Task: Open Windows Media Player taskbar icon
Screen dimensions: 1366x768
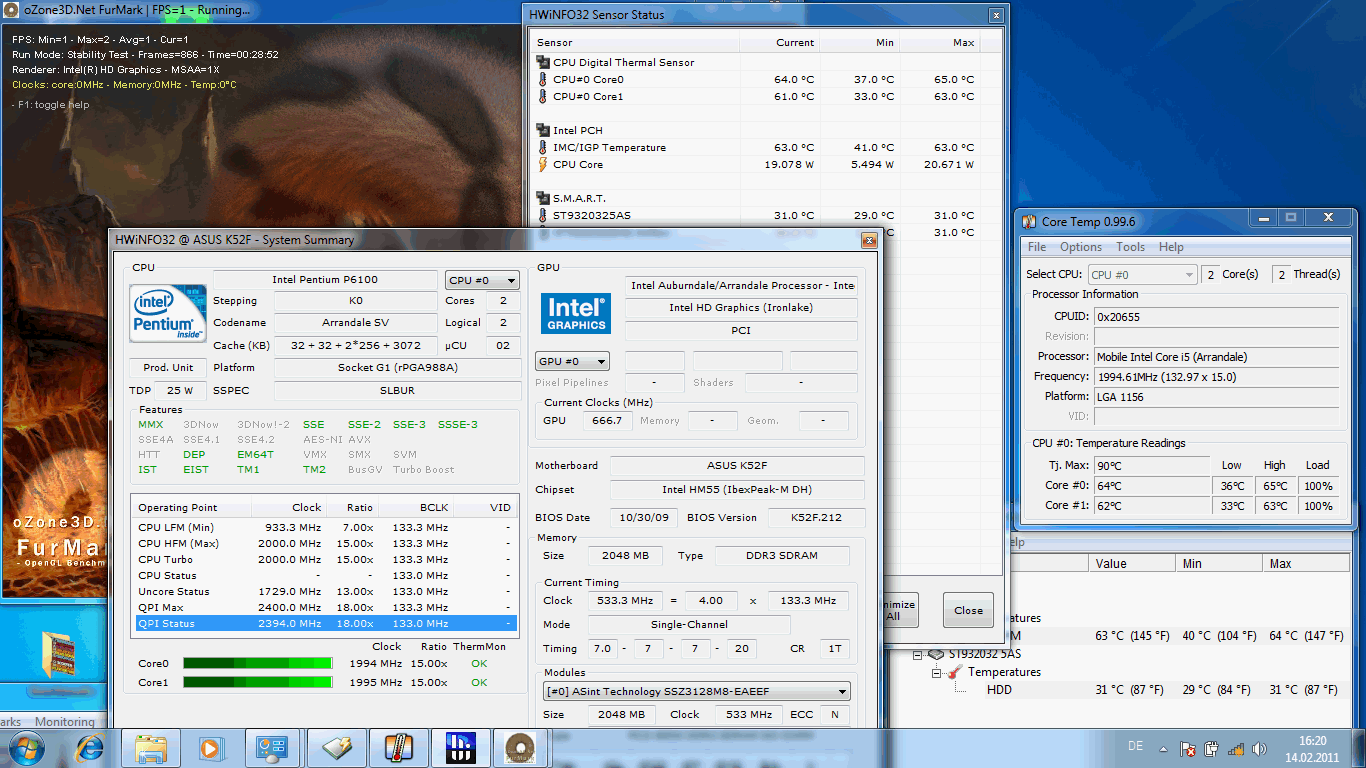Action: click(x=210, y=747)
